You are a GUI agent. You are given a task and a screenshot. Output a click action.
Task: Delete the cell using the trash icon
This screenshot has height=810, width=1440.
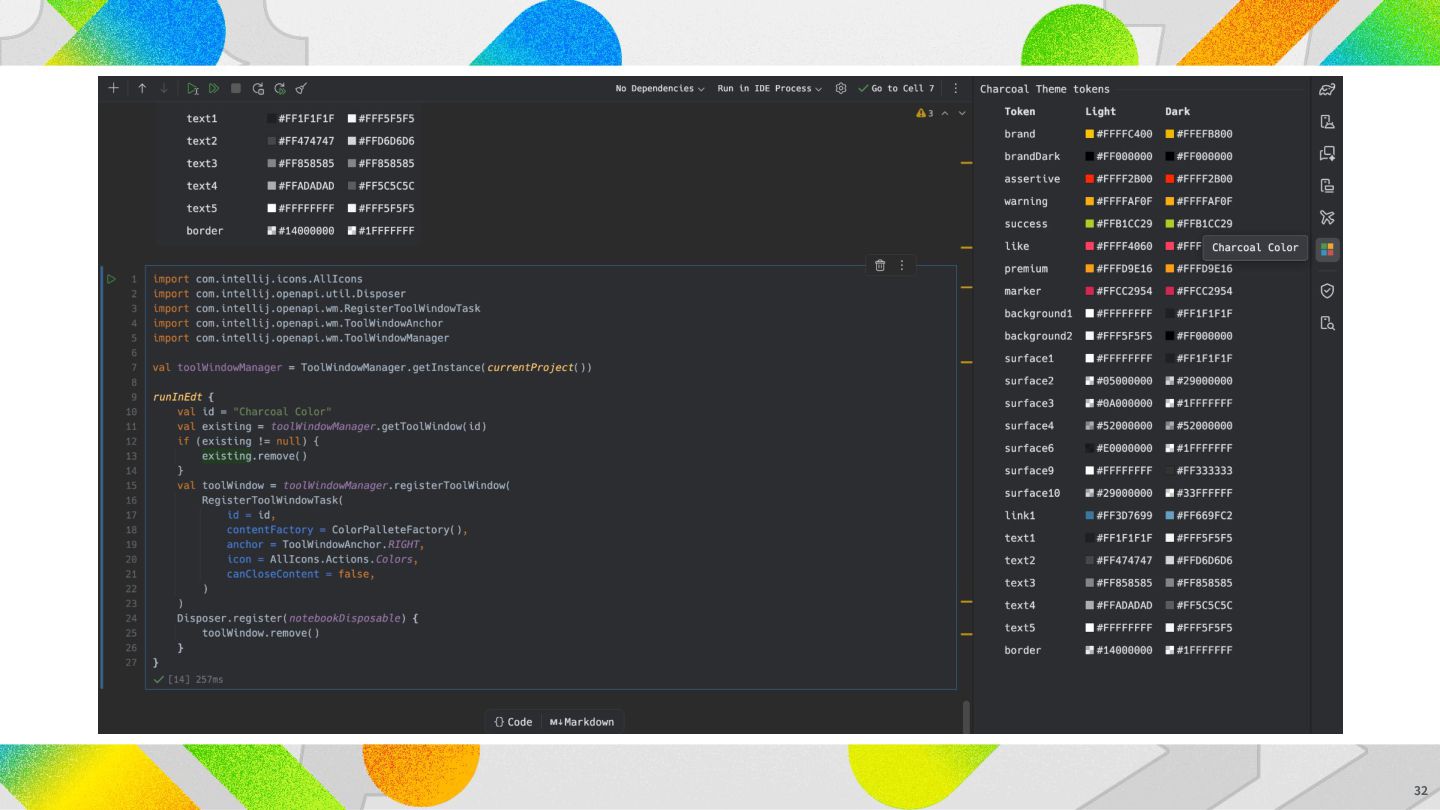(880, 265)
